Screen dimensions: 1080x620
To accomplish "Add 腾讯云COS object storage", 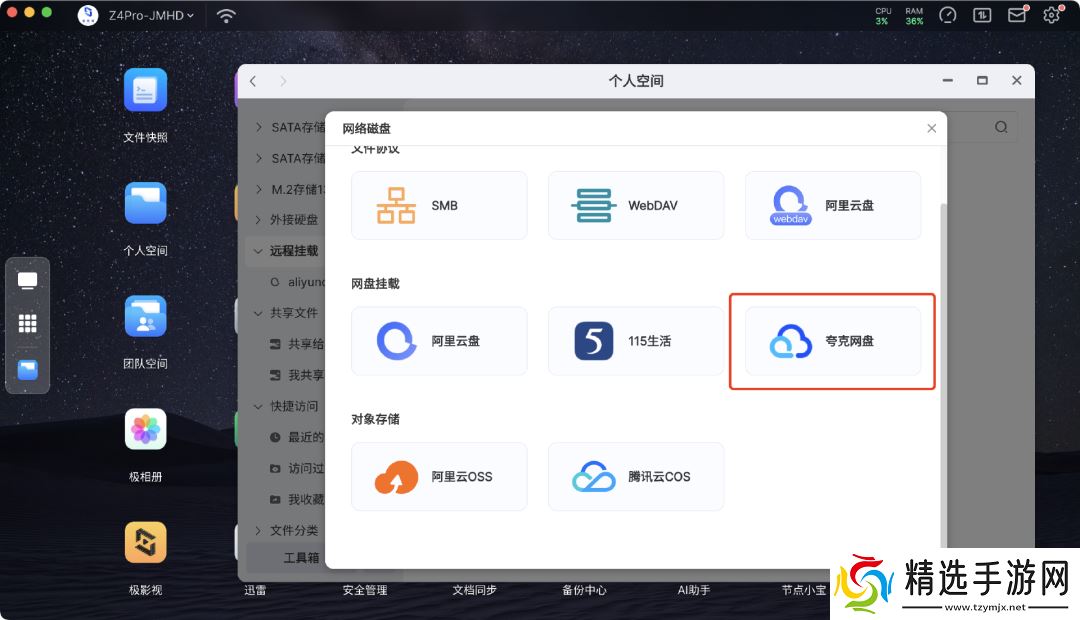I will coord(636,477).
